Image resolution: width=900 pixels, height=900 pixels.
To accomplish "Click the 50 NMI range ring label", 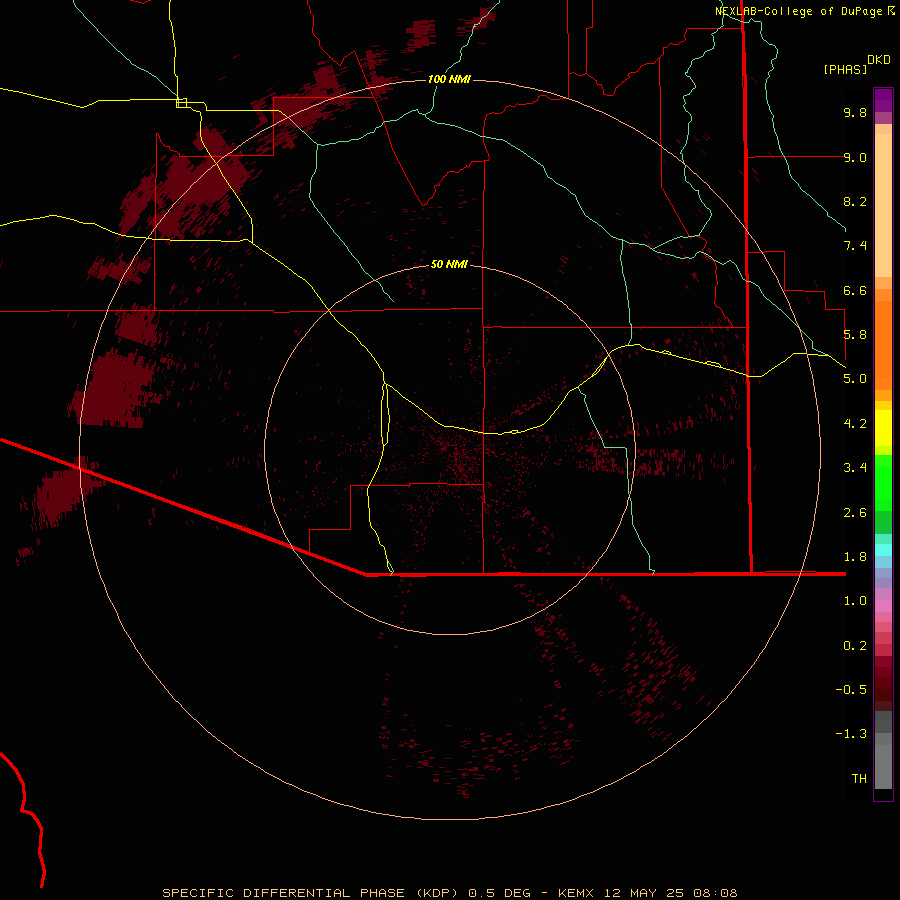I will pyautogui.click(x=449, y=264).
